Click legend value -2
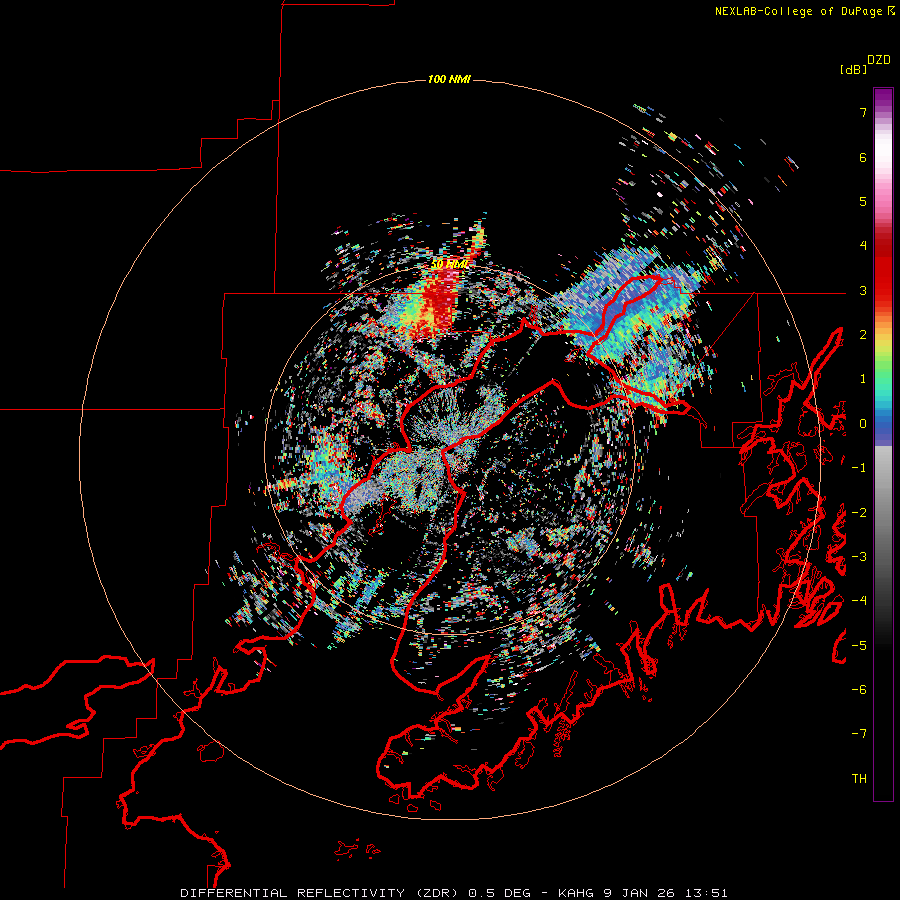The height and width of the screenshot is (900, 900). [859, 513]
